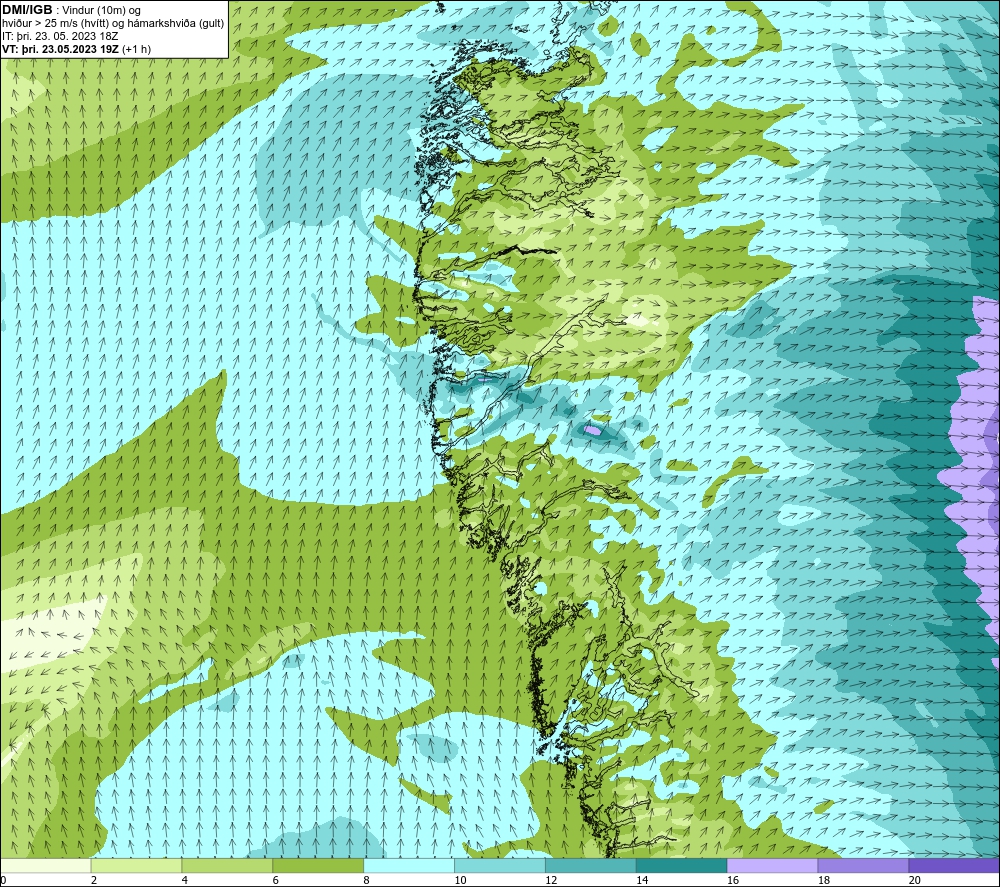This screenshot has height=887, width=1000.
Task: Click the legend scale value '8'
Action: click(367, 880)
